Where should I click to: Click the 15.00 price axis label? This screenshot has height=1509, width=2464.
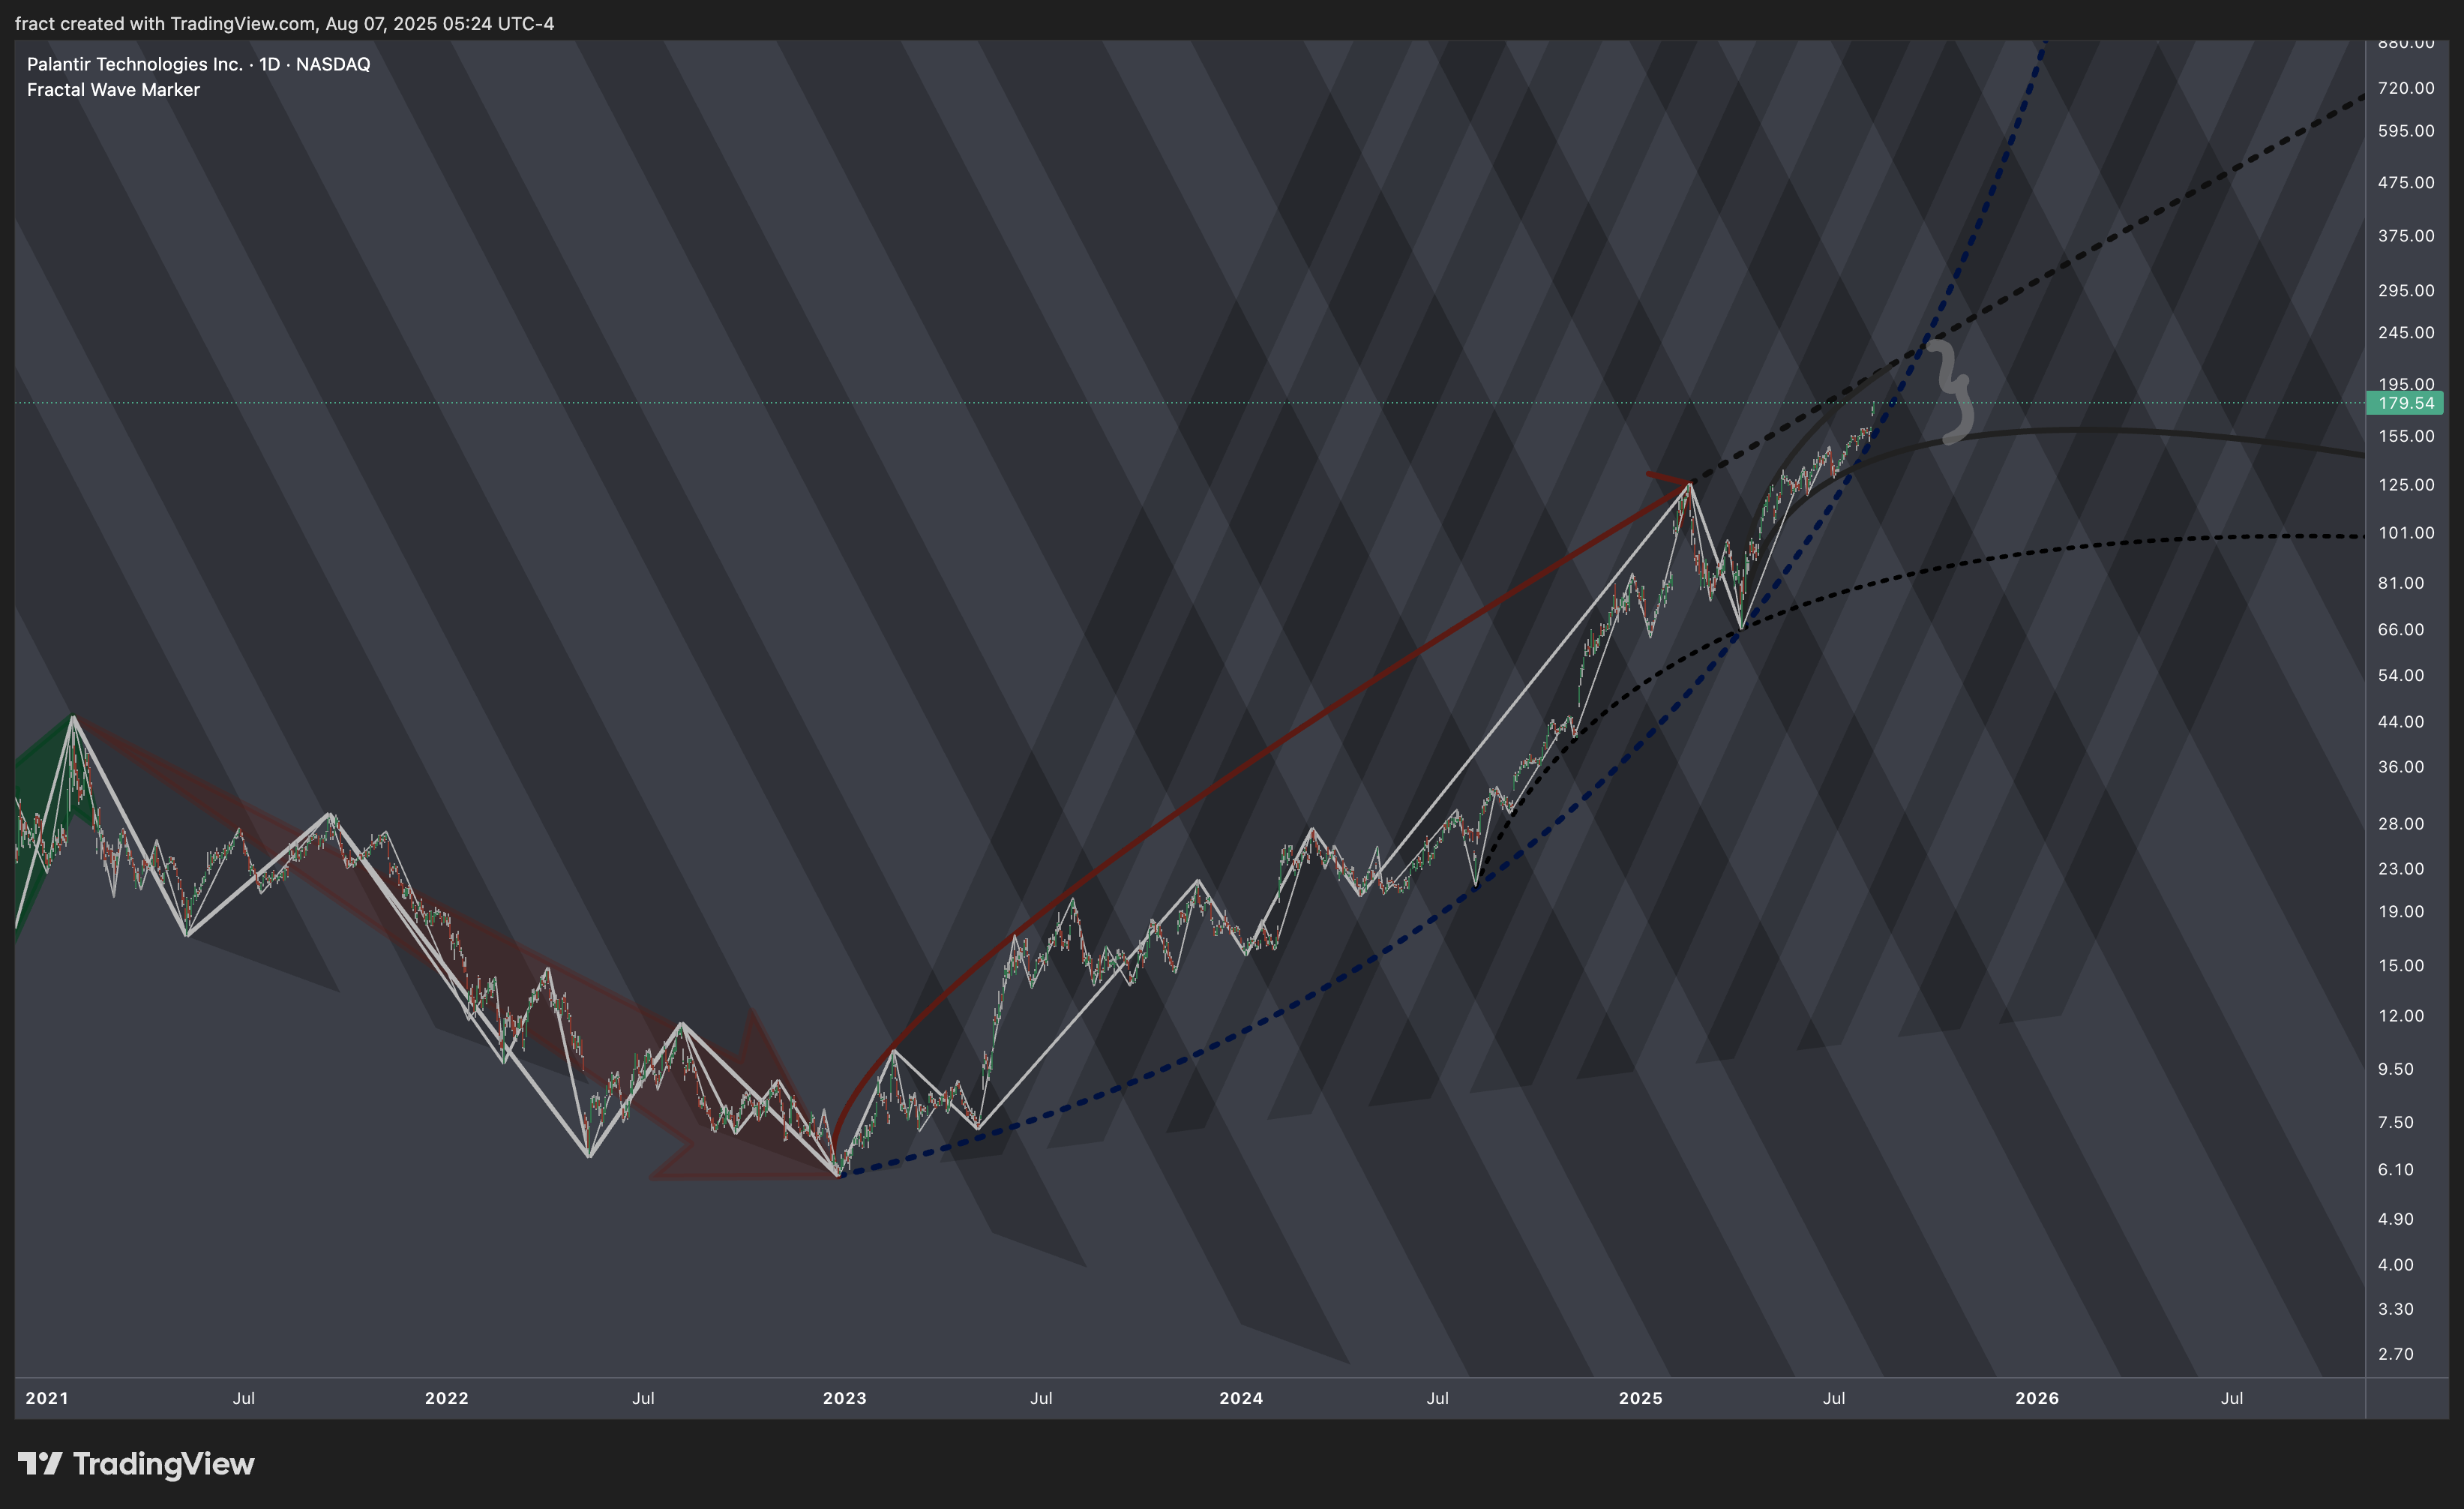click(2401, 966)
